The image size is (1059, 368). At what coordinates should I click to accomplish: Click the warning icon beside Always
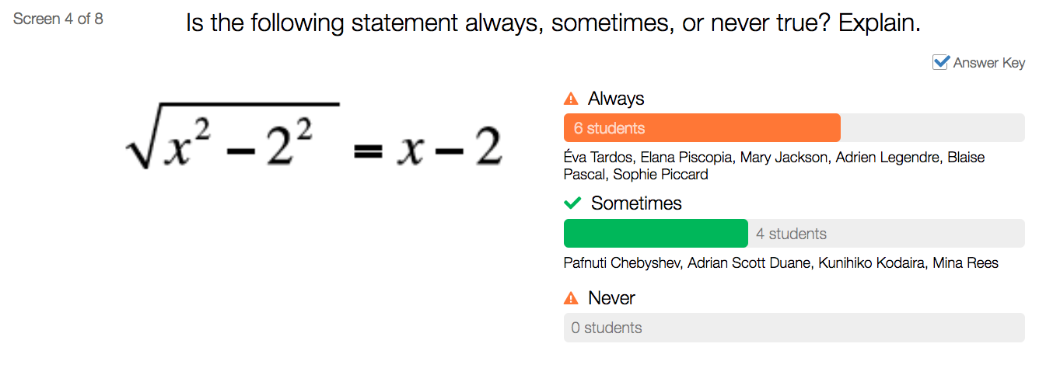[571, 99]
